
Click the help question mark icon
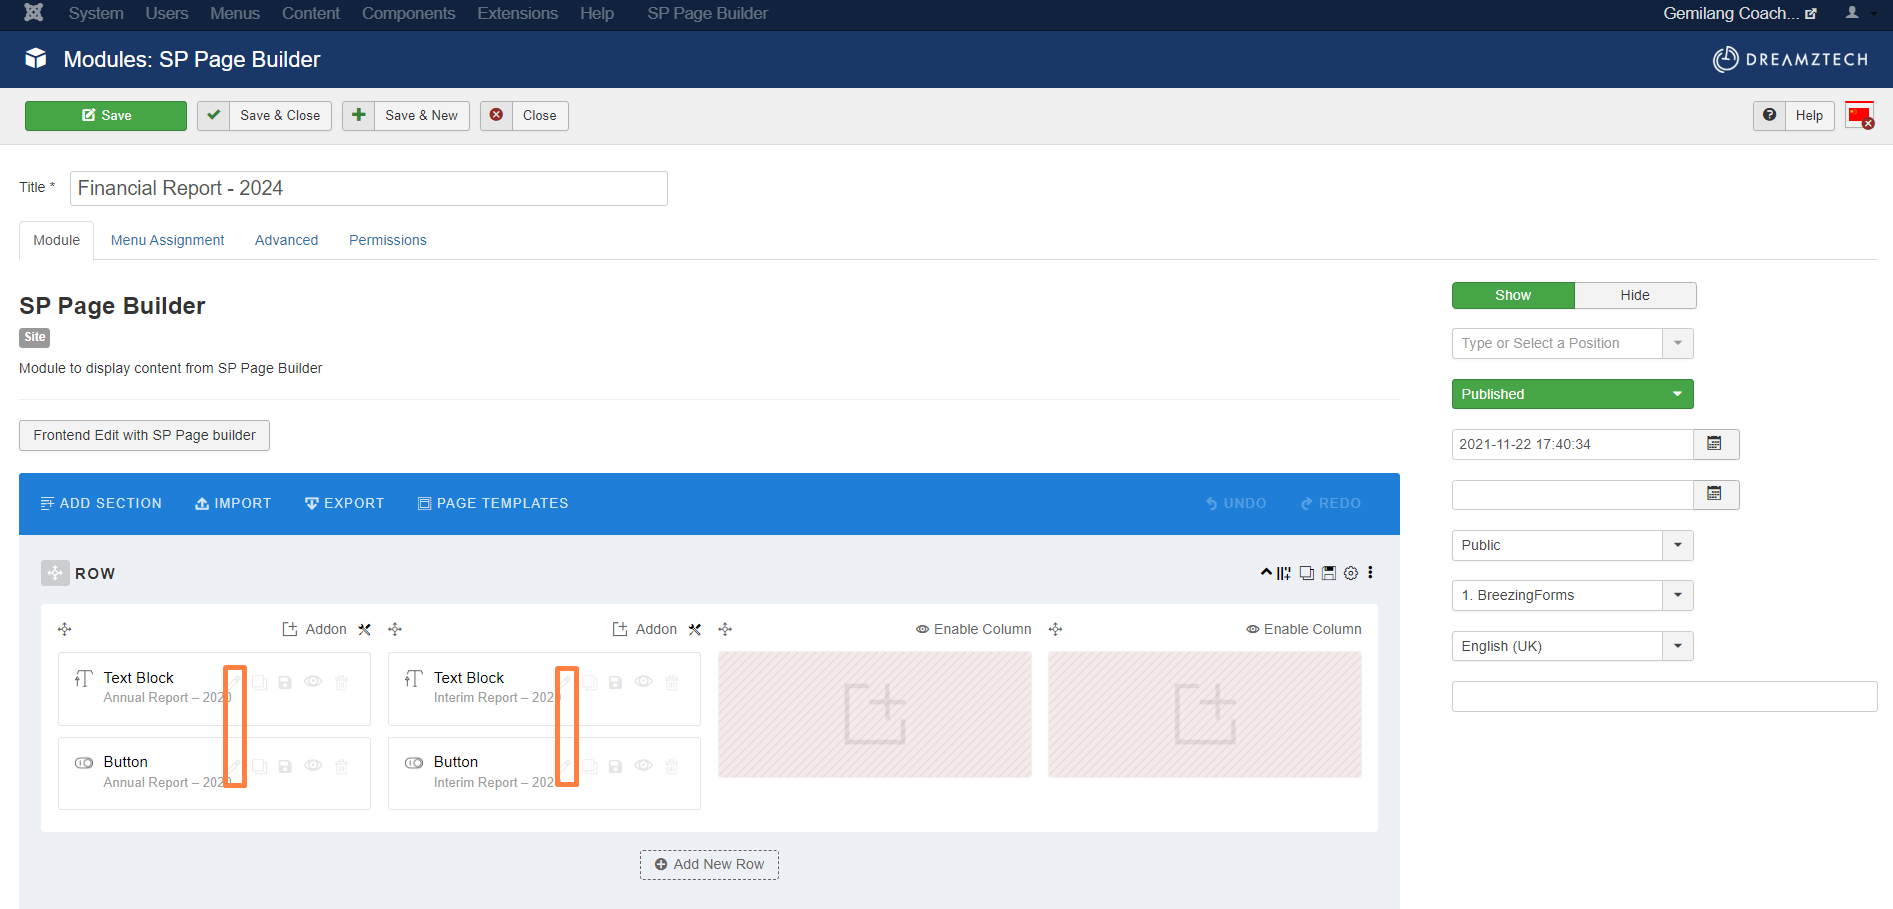click(x=1769, y=115)
